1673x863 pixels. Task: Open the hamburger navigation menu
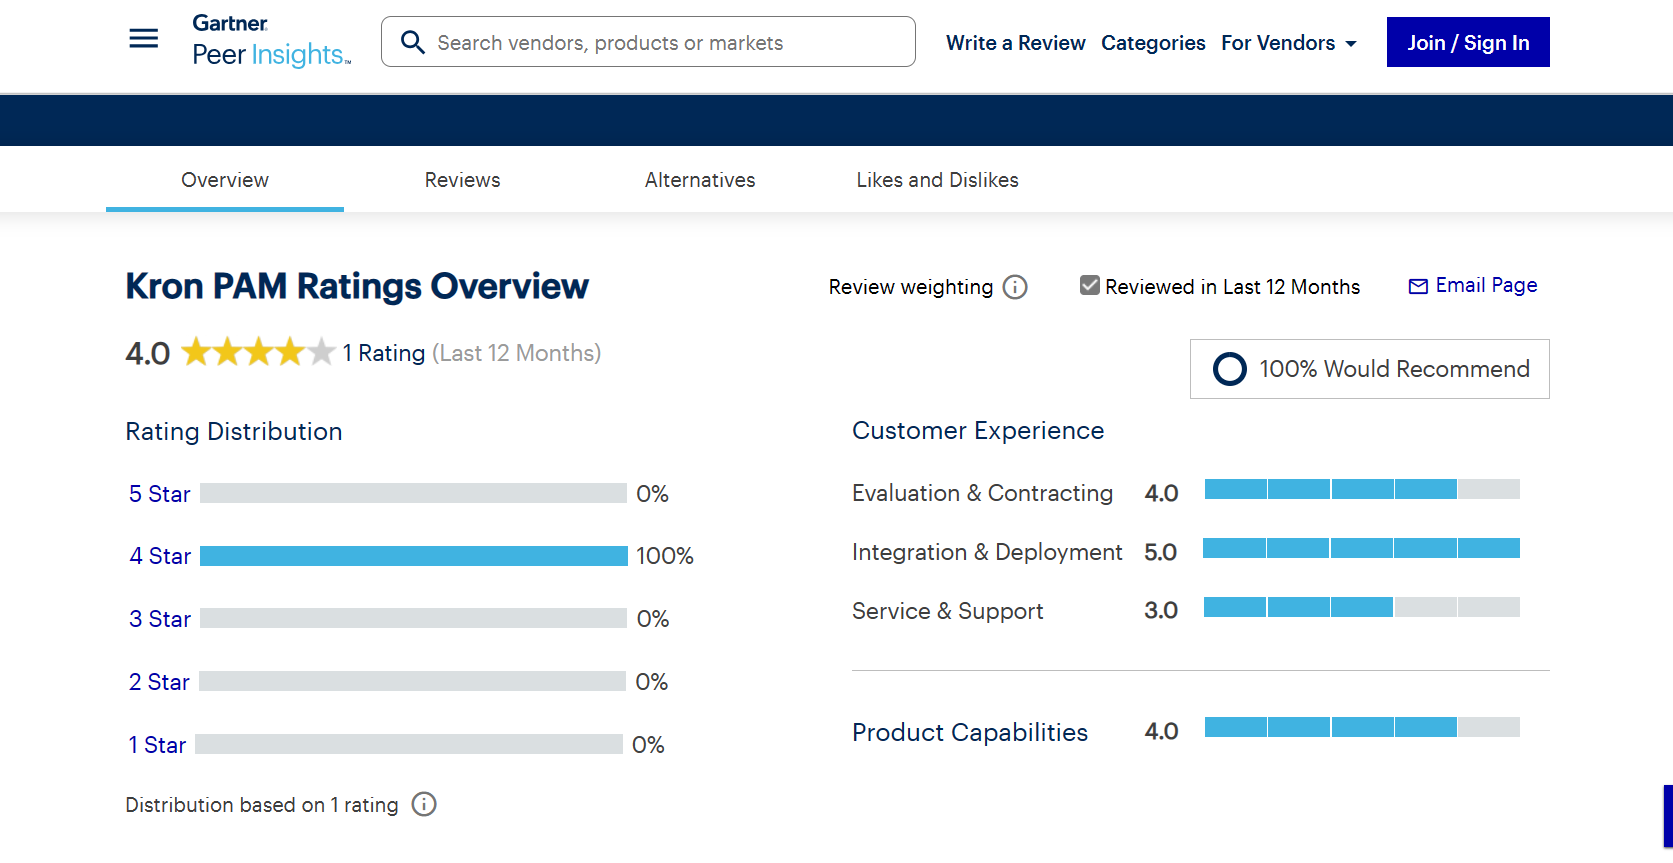pyautogui.click(x=144, y=39)
